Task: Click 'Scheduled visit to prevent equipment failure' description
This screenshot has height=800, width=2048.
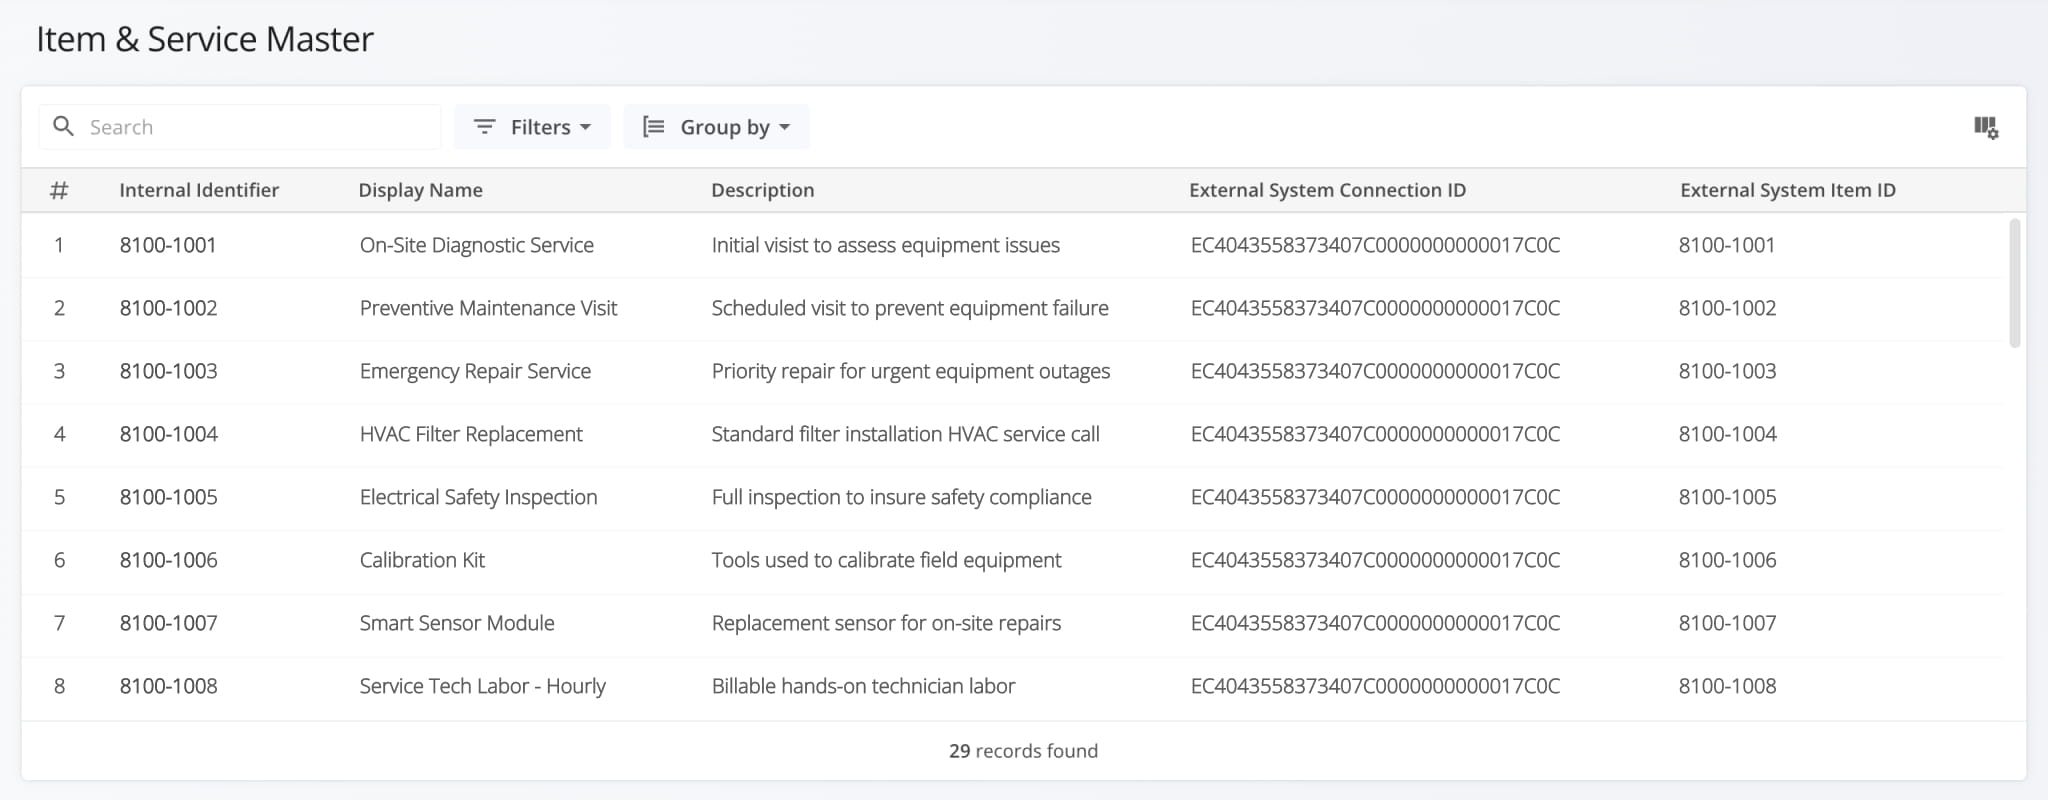Action: tap(910, 308)
